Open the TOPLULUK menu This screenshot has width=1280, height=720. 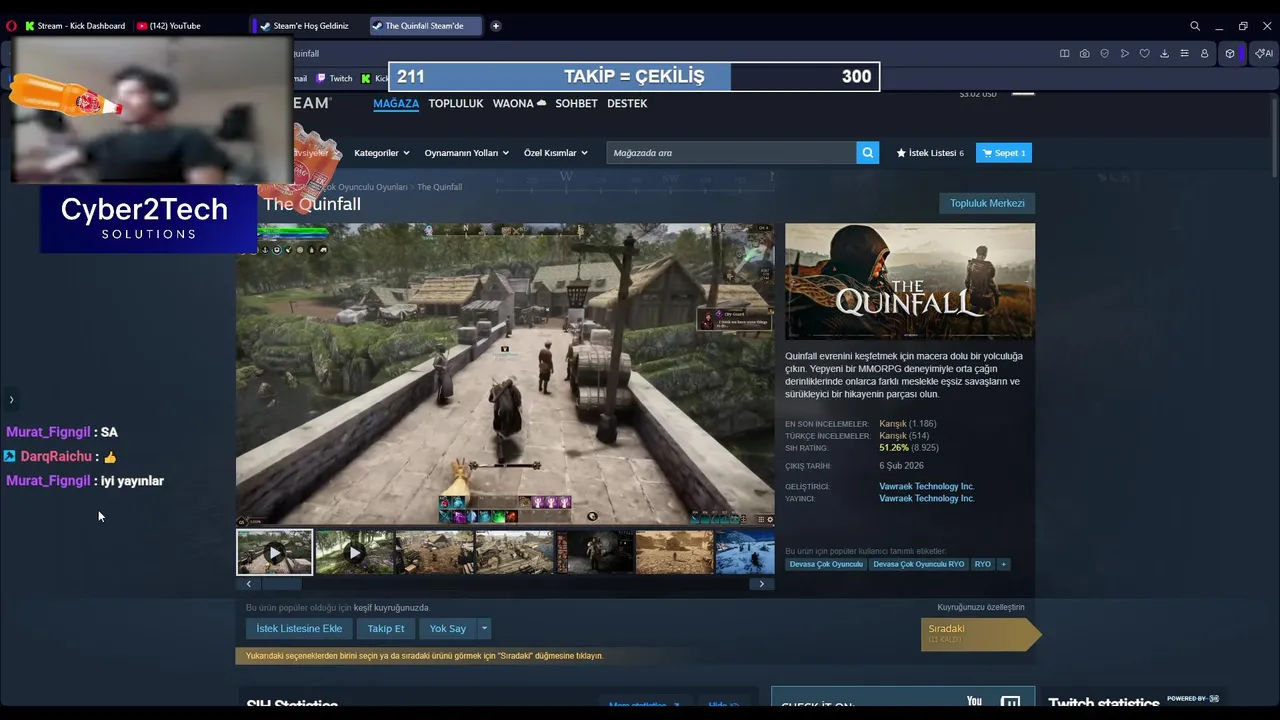456,103
